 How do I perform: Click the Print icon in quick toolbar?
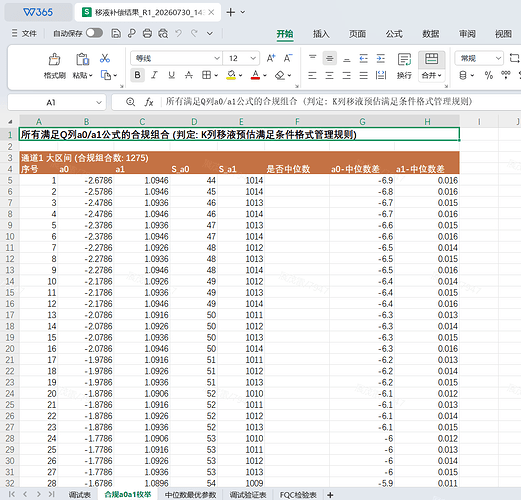click(147, 33)
